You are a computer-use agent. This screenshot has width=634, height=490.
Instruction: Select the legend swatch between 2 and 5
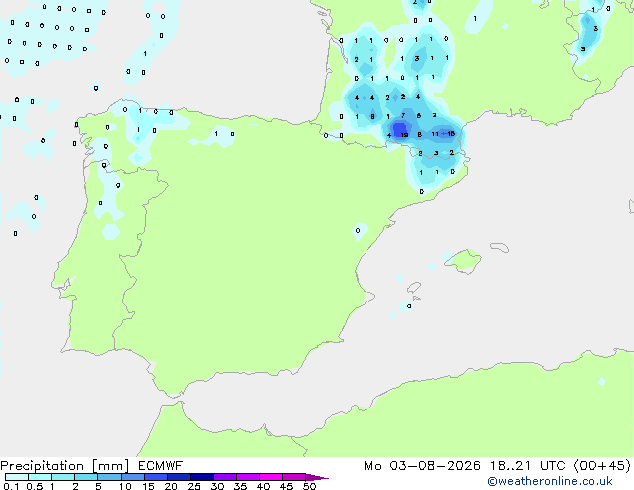[86, 477]
